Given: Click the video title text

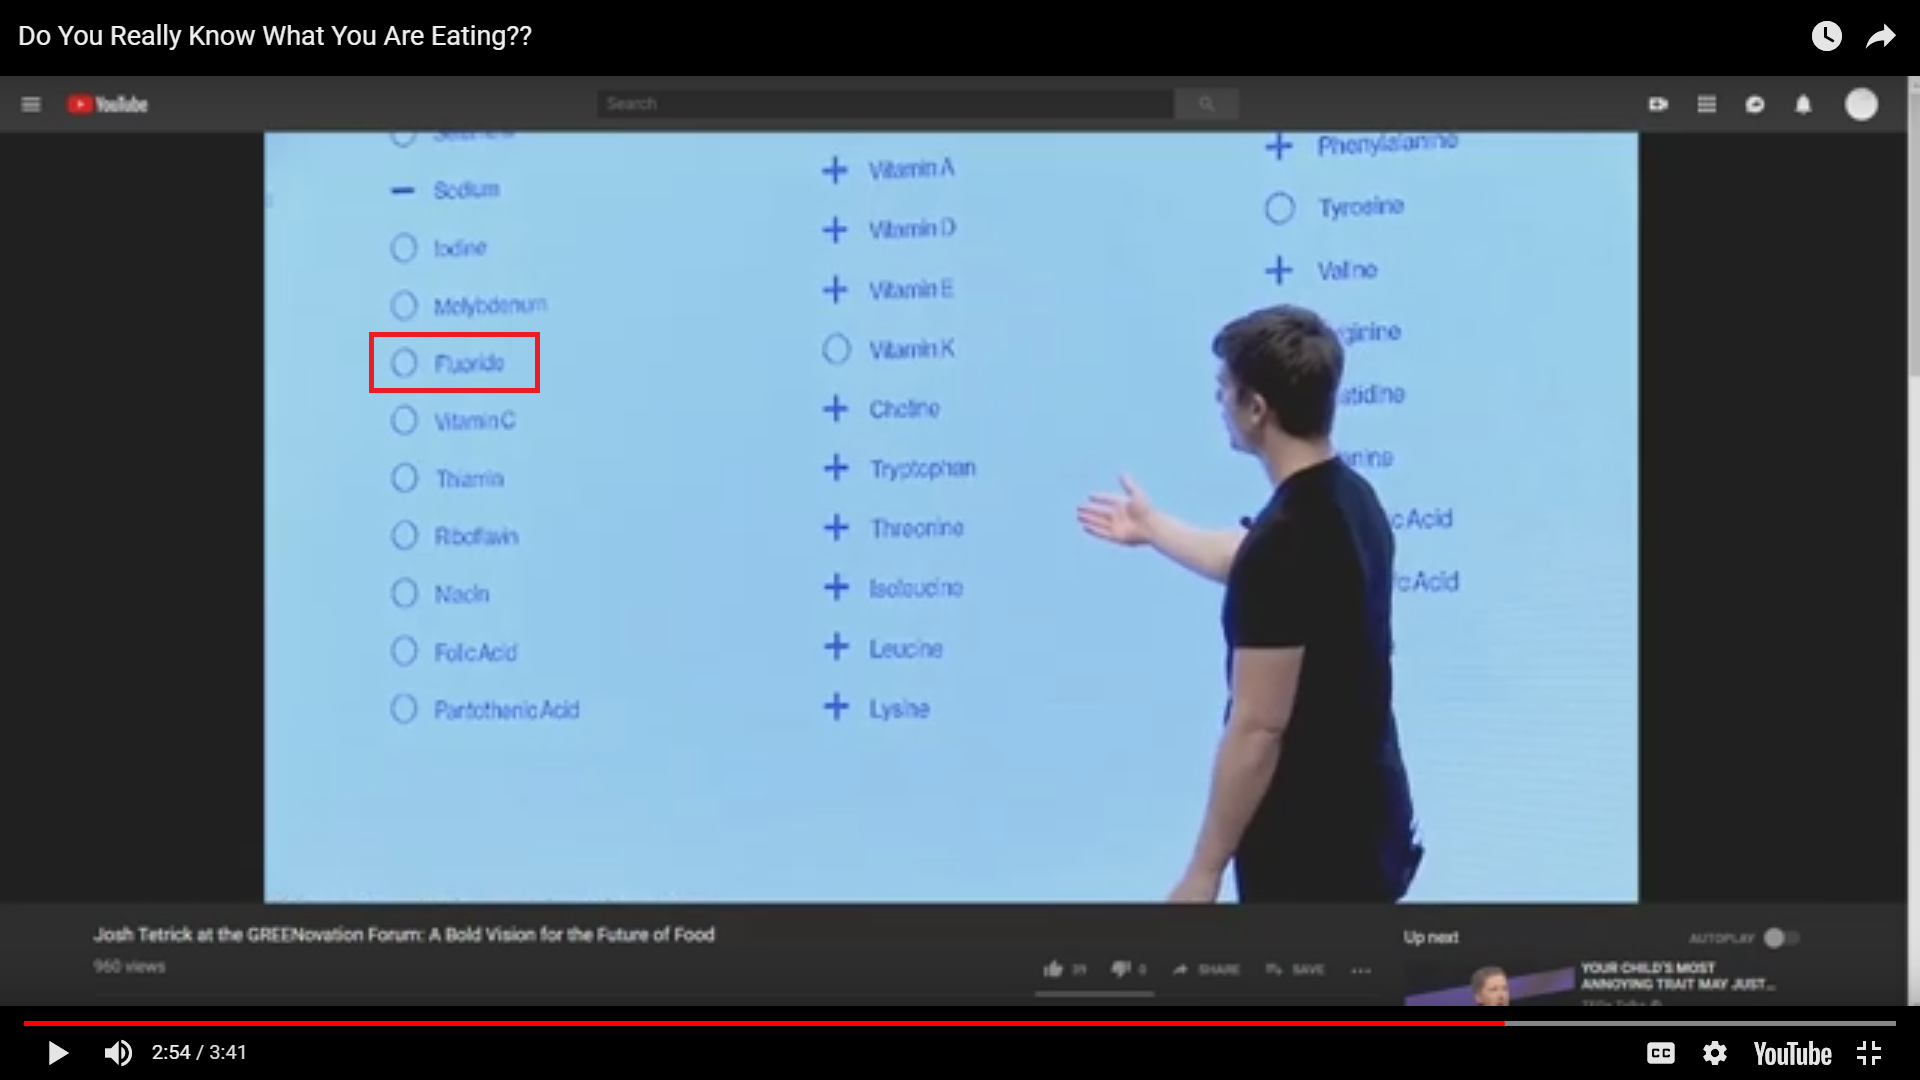Looking at the screenshot, I should tap(275, 36).
